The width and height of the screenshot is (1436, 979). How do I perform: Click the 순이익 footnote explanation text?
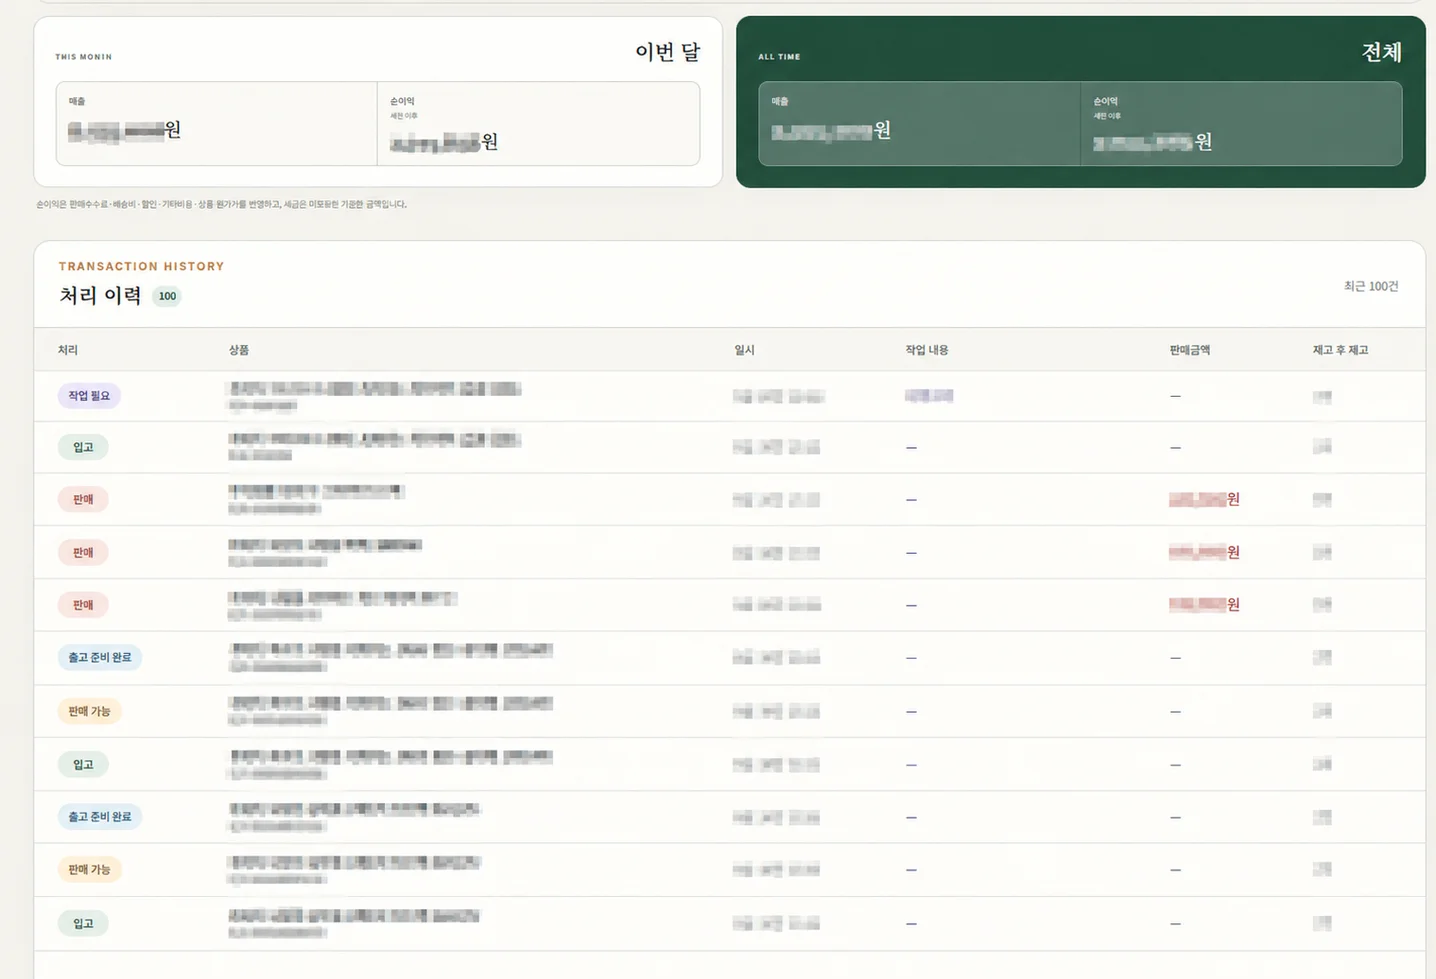click(221, 204)
